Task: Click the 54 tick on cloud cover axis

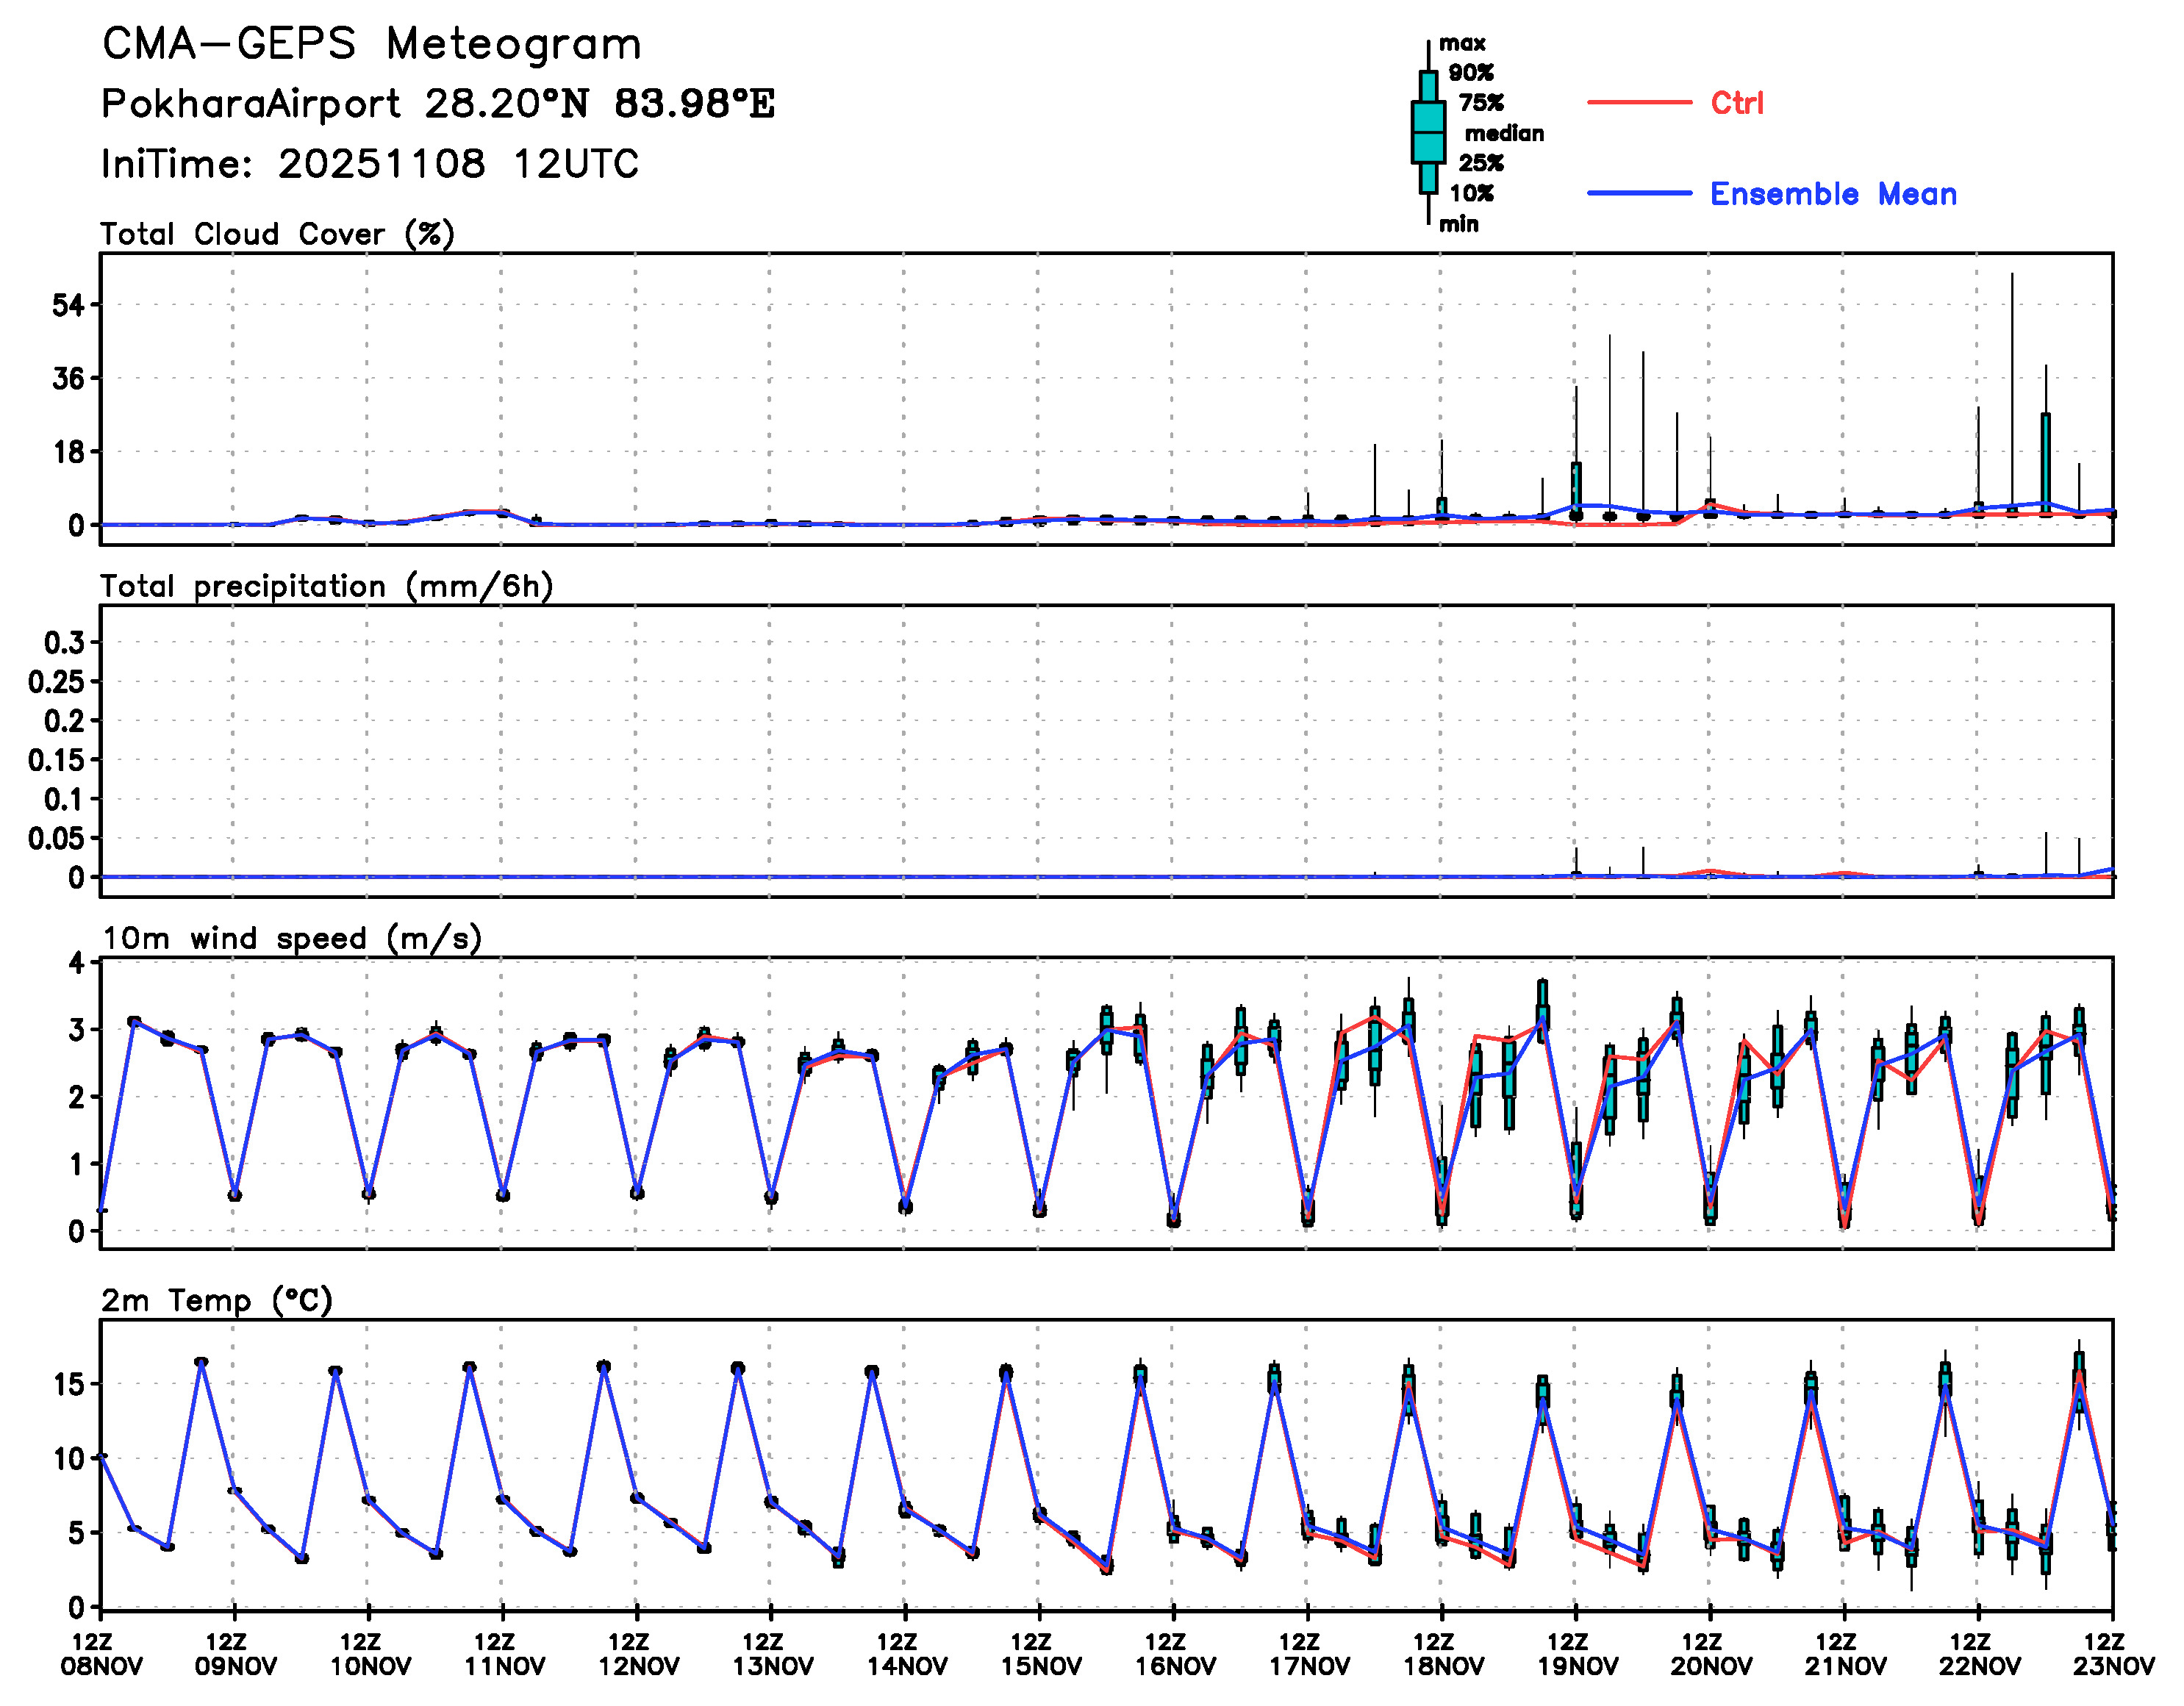Action: [x=68, y=305]
